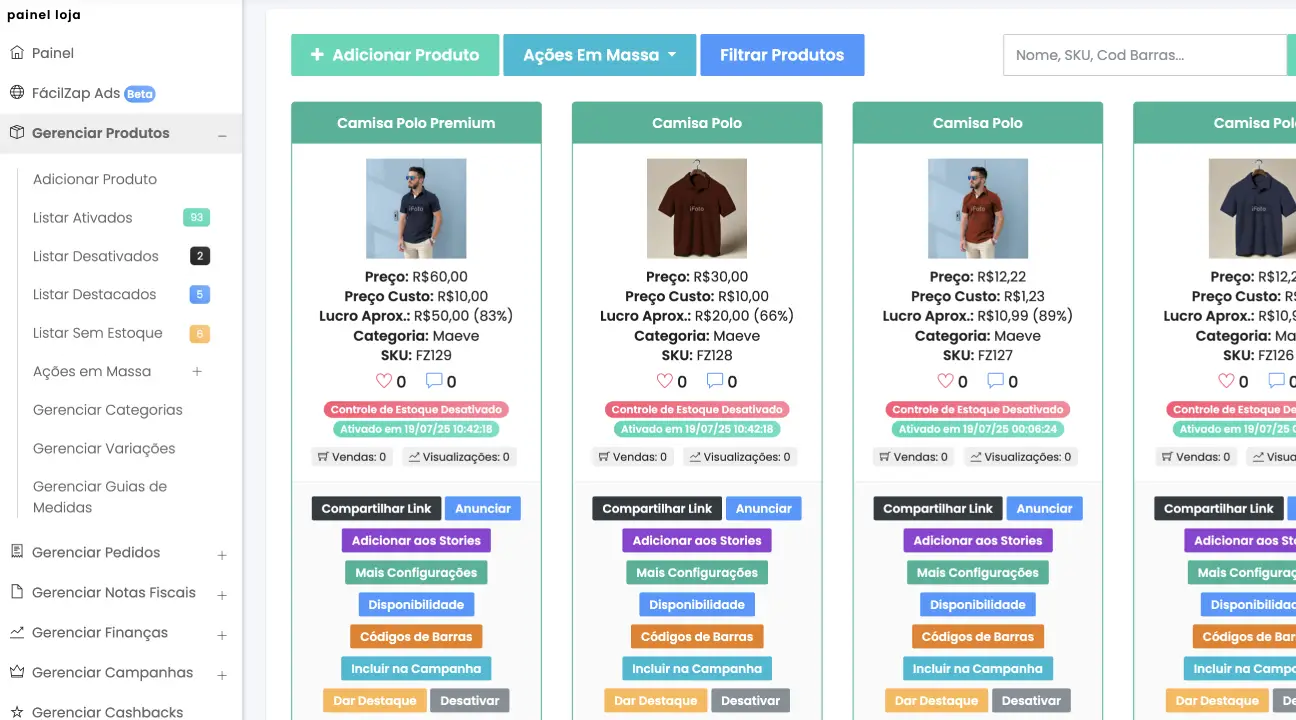Click comment icon on FZ127 product card
The height and width of the screenshot is (720, 1296).
click(996, 381)
